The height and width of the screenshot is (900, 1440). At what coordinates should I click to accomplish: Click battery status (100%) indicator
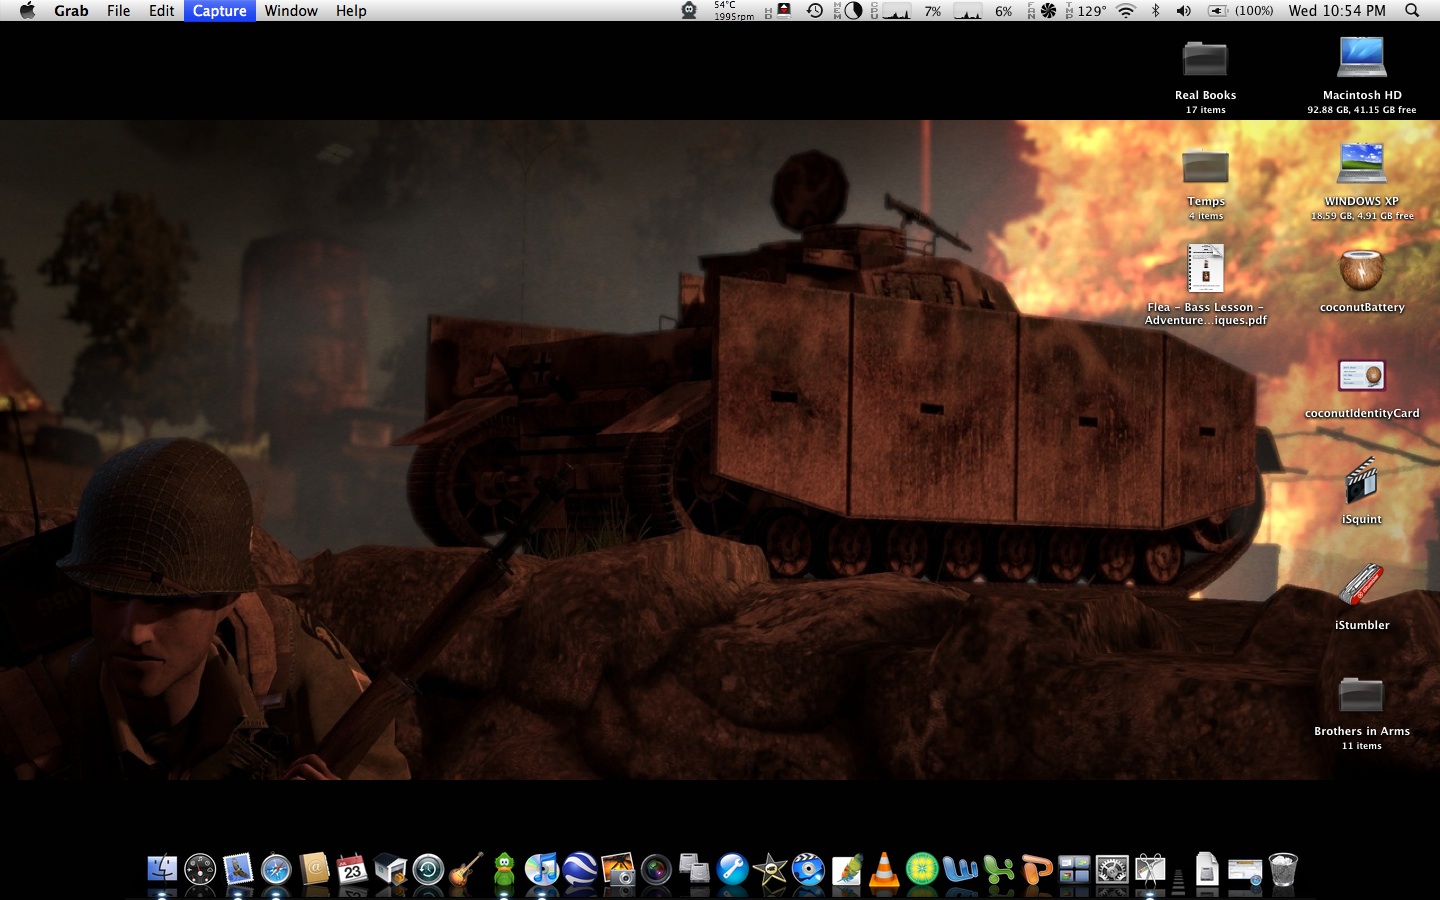pos(1241,10)
